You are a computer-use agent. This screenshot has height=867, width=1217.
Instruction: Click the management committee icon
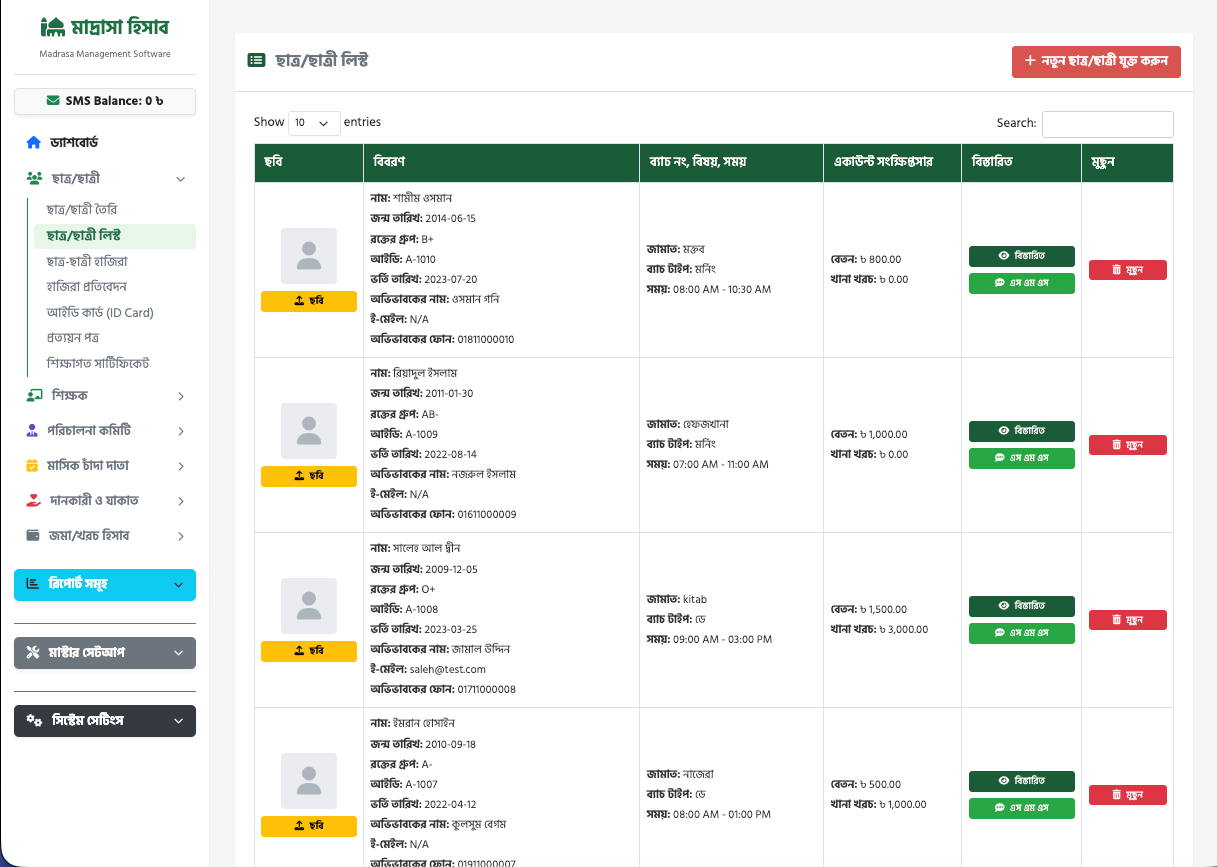32,431
